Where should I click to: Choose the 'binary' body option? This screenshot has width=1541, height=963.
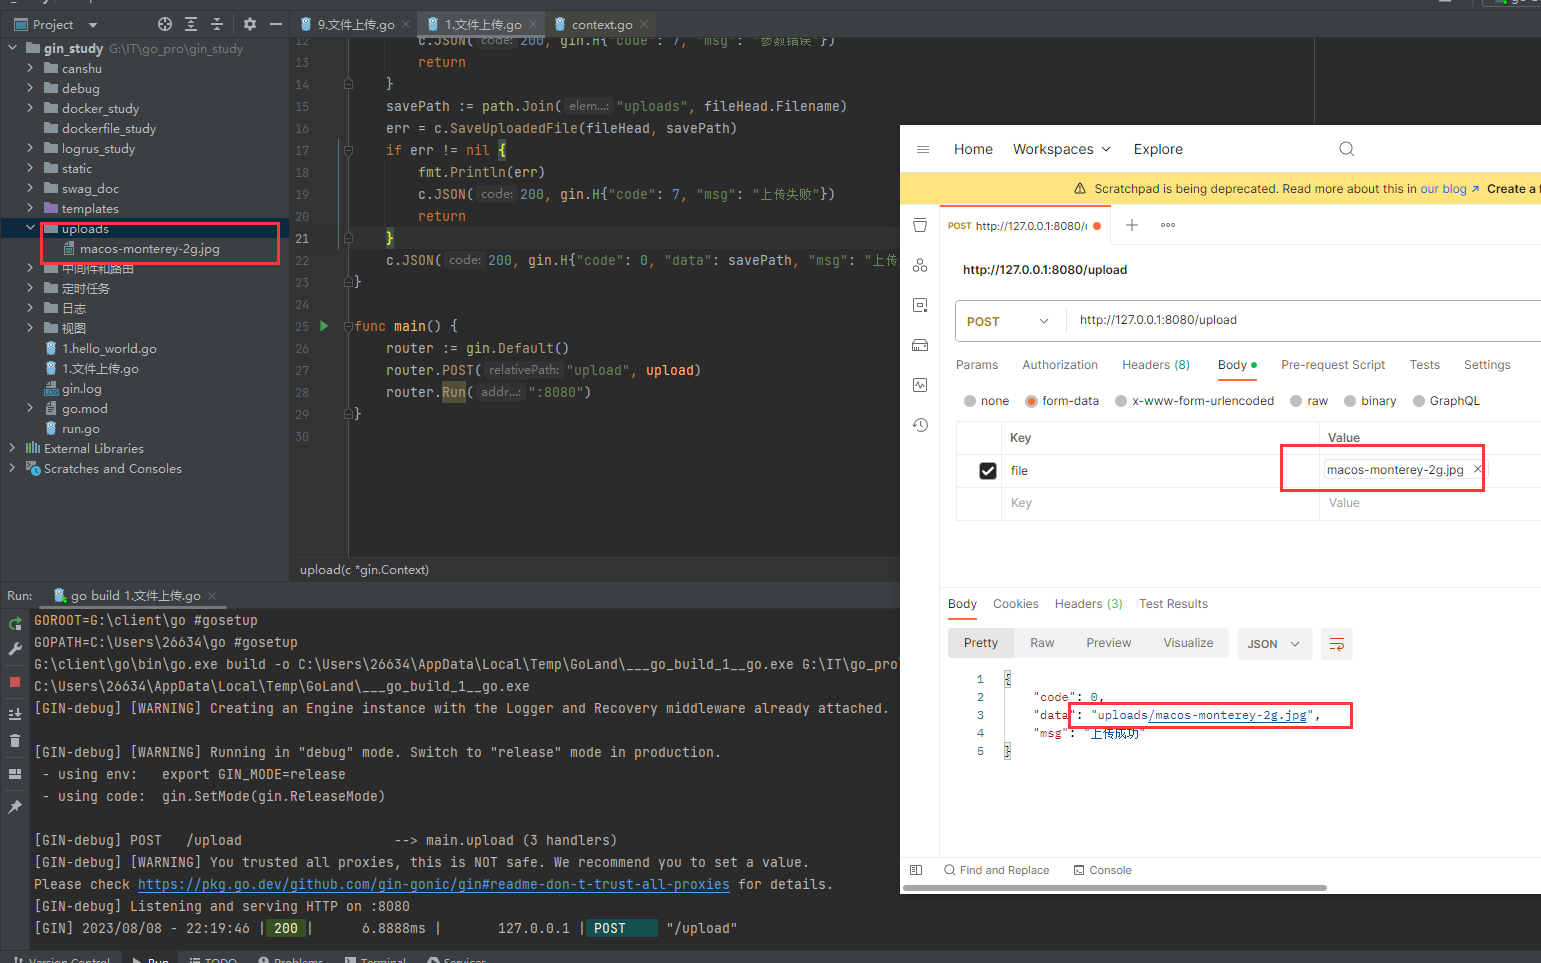tap(1351, 401)
